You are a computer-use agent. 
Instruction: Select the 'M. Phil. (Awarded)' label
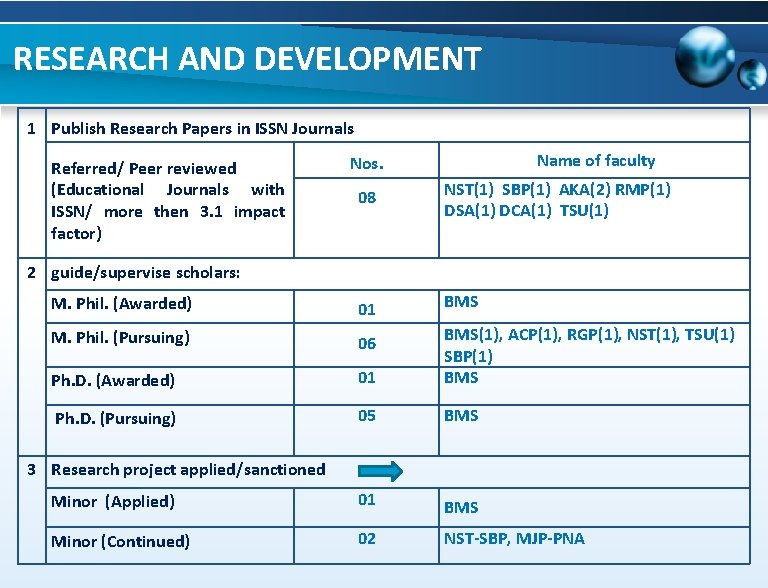[x=121, y=303]
